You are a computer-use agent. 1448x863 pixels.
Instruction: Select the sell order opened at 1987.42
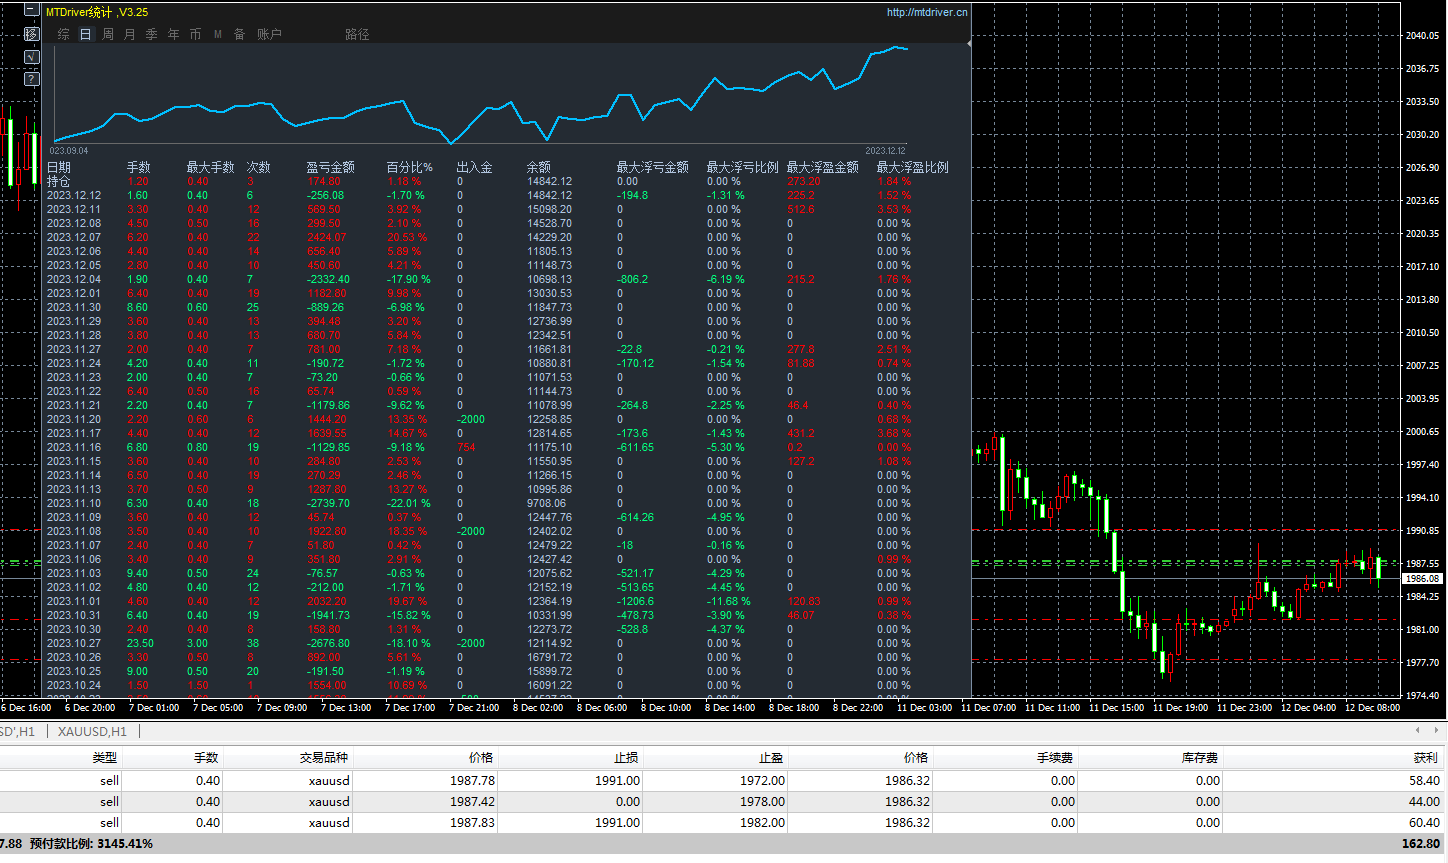point(724,802)
